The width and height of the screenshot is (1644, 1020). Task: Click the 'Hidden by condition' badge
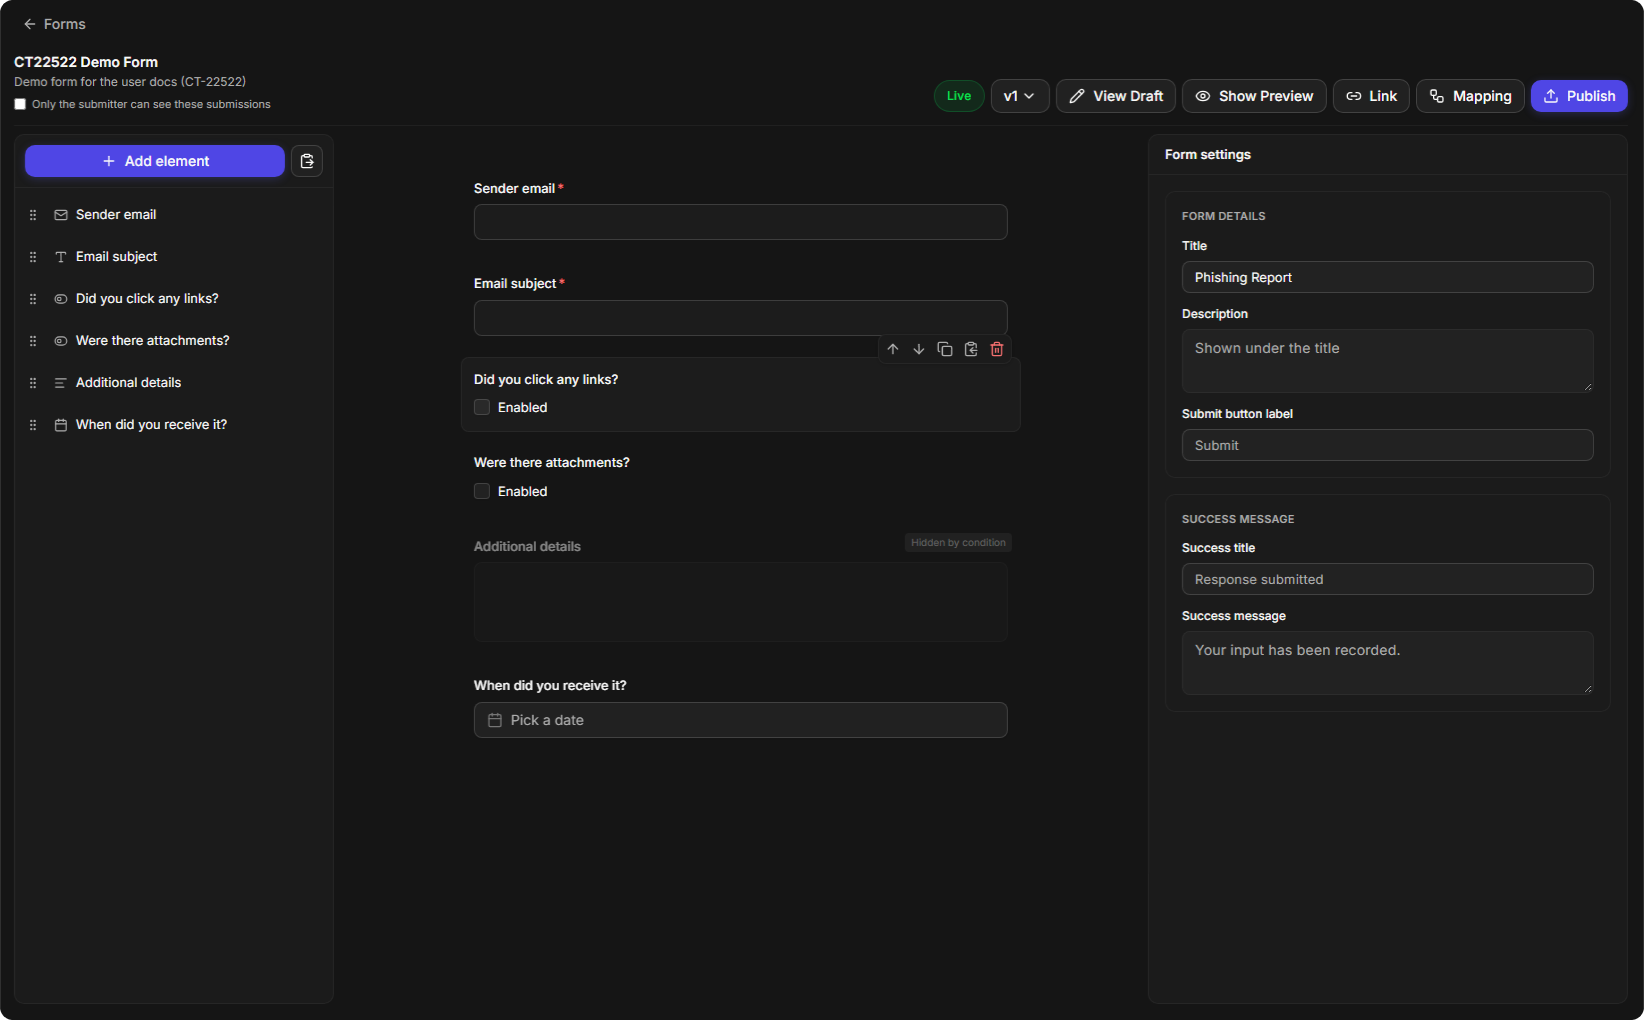click(x=958, y=542)
